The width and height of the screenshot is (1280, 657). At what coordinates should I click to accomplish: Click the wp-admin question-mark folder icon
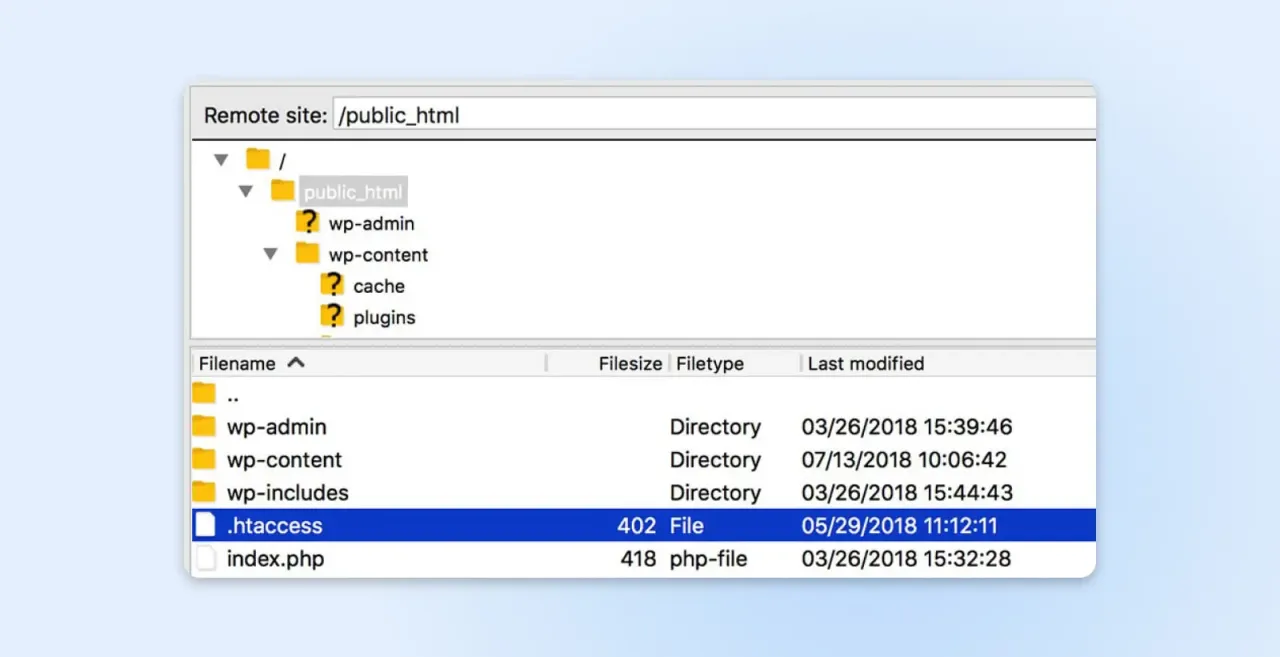pos(308,222)
